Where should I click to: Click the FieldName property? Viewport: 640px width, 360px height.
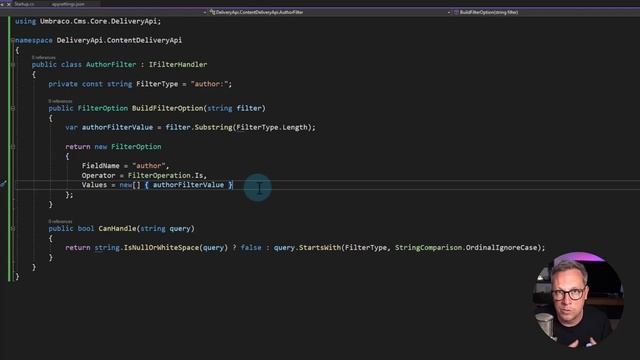pyautogui.click(x=100, y=166)
